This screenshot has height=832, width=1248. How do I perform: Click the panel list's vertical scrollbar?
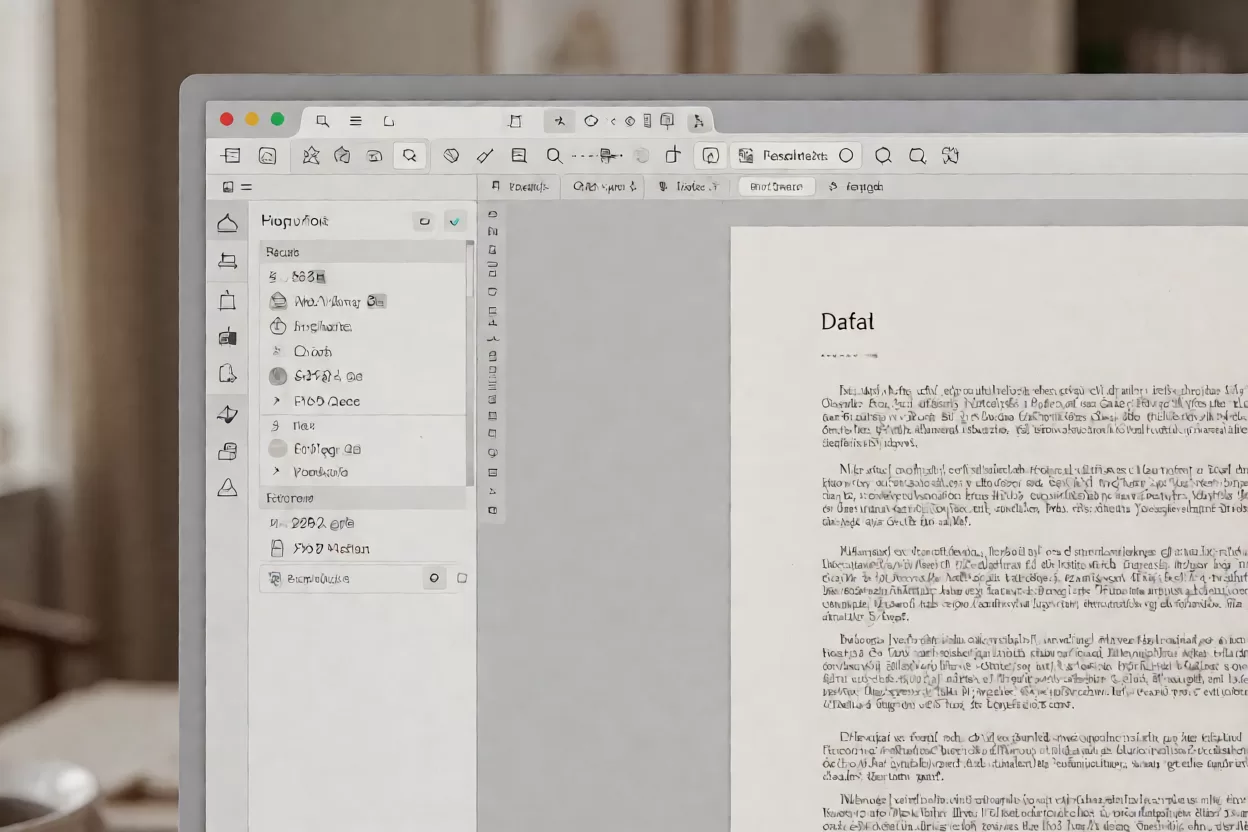click(470, 362)
